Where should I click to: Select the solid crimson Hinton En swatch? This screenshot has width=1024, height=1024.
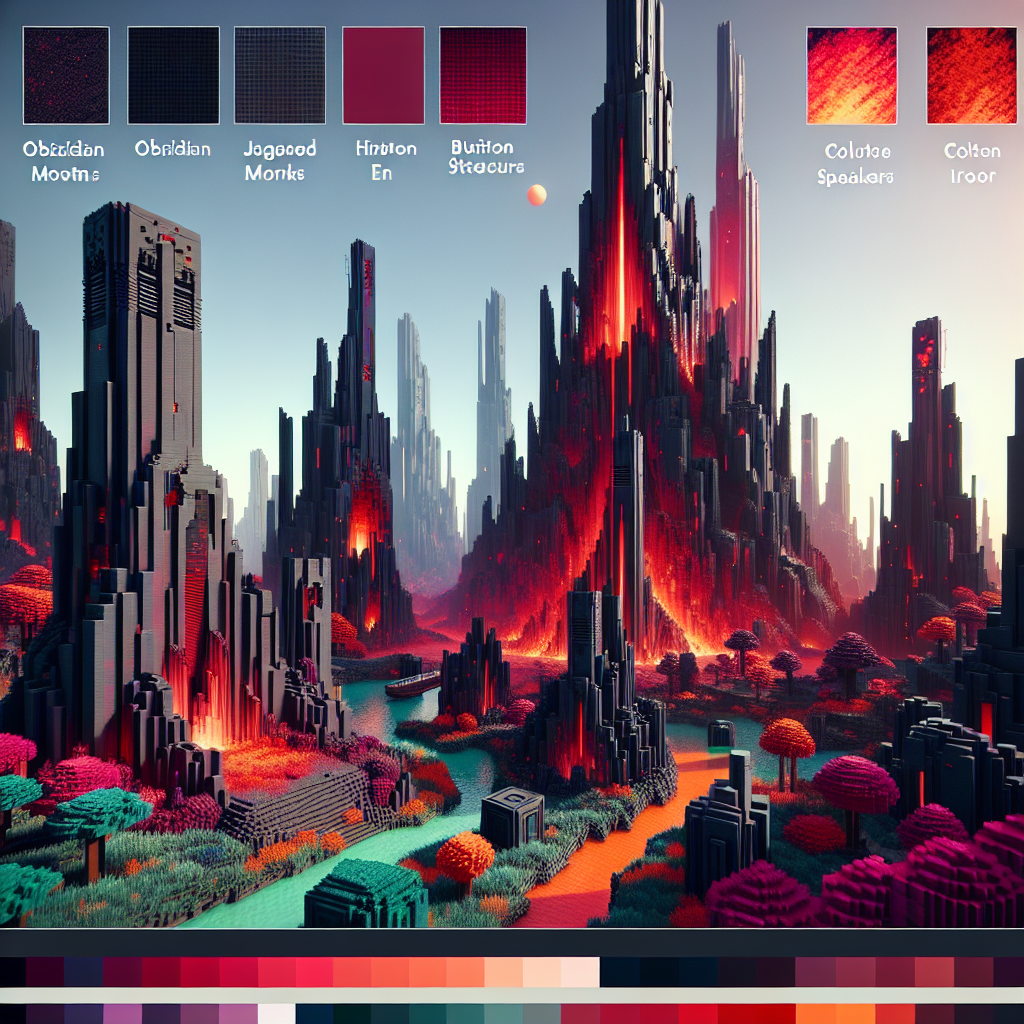pos(384,75)
